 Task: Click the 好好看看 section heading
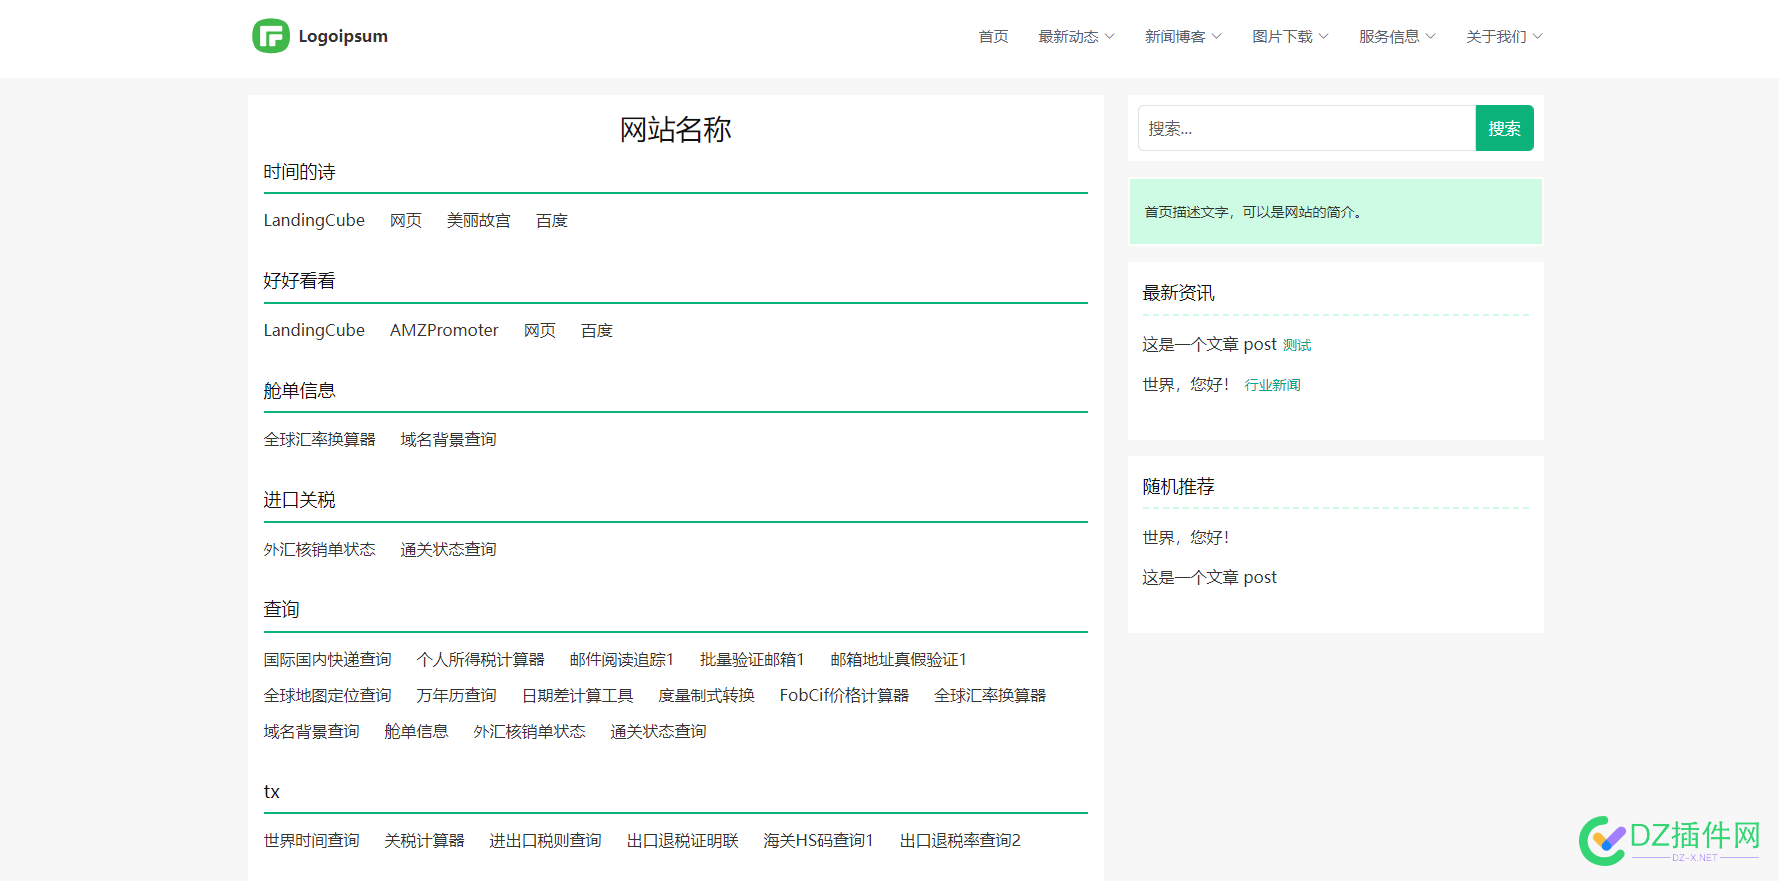299,281
